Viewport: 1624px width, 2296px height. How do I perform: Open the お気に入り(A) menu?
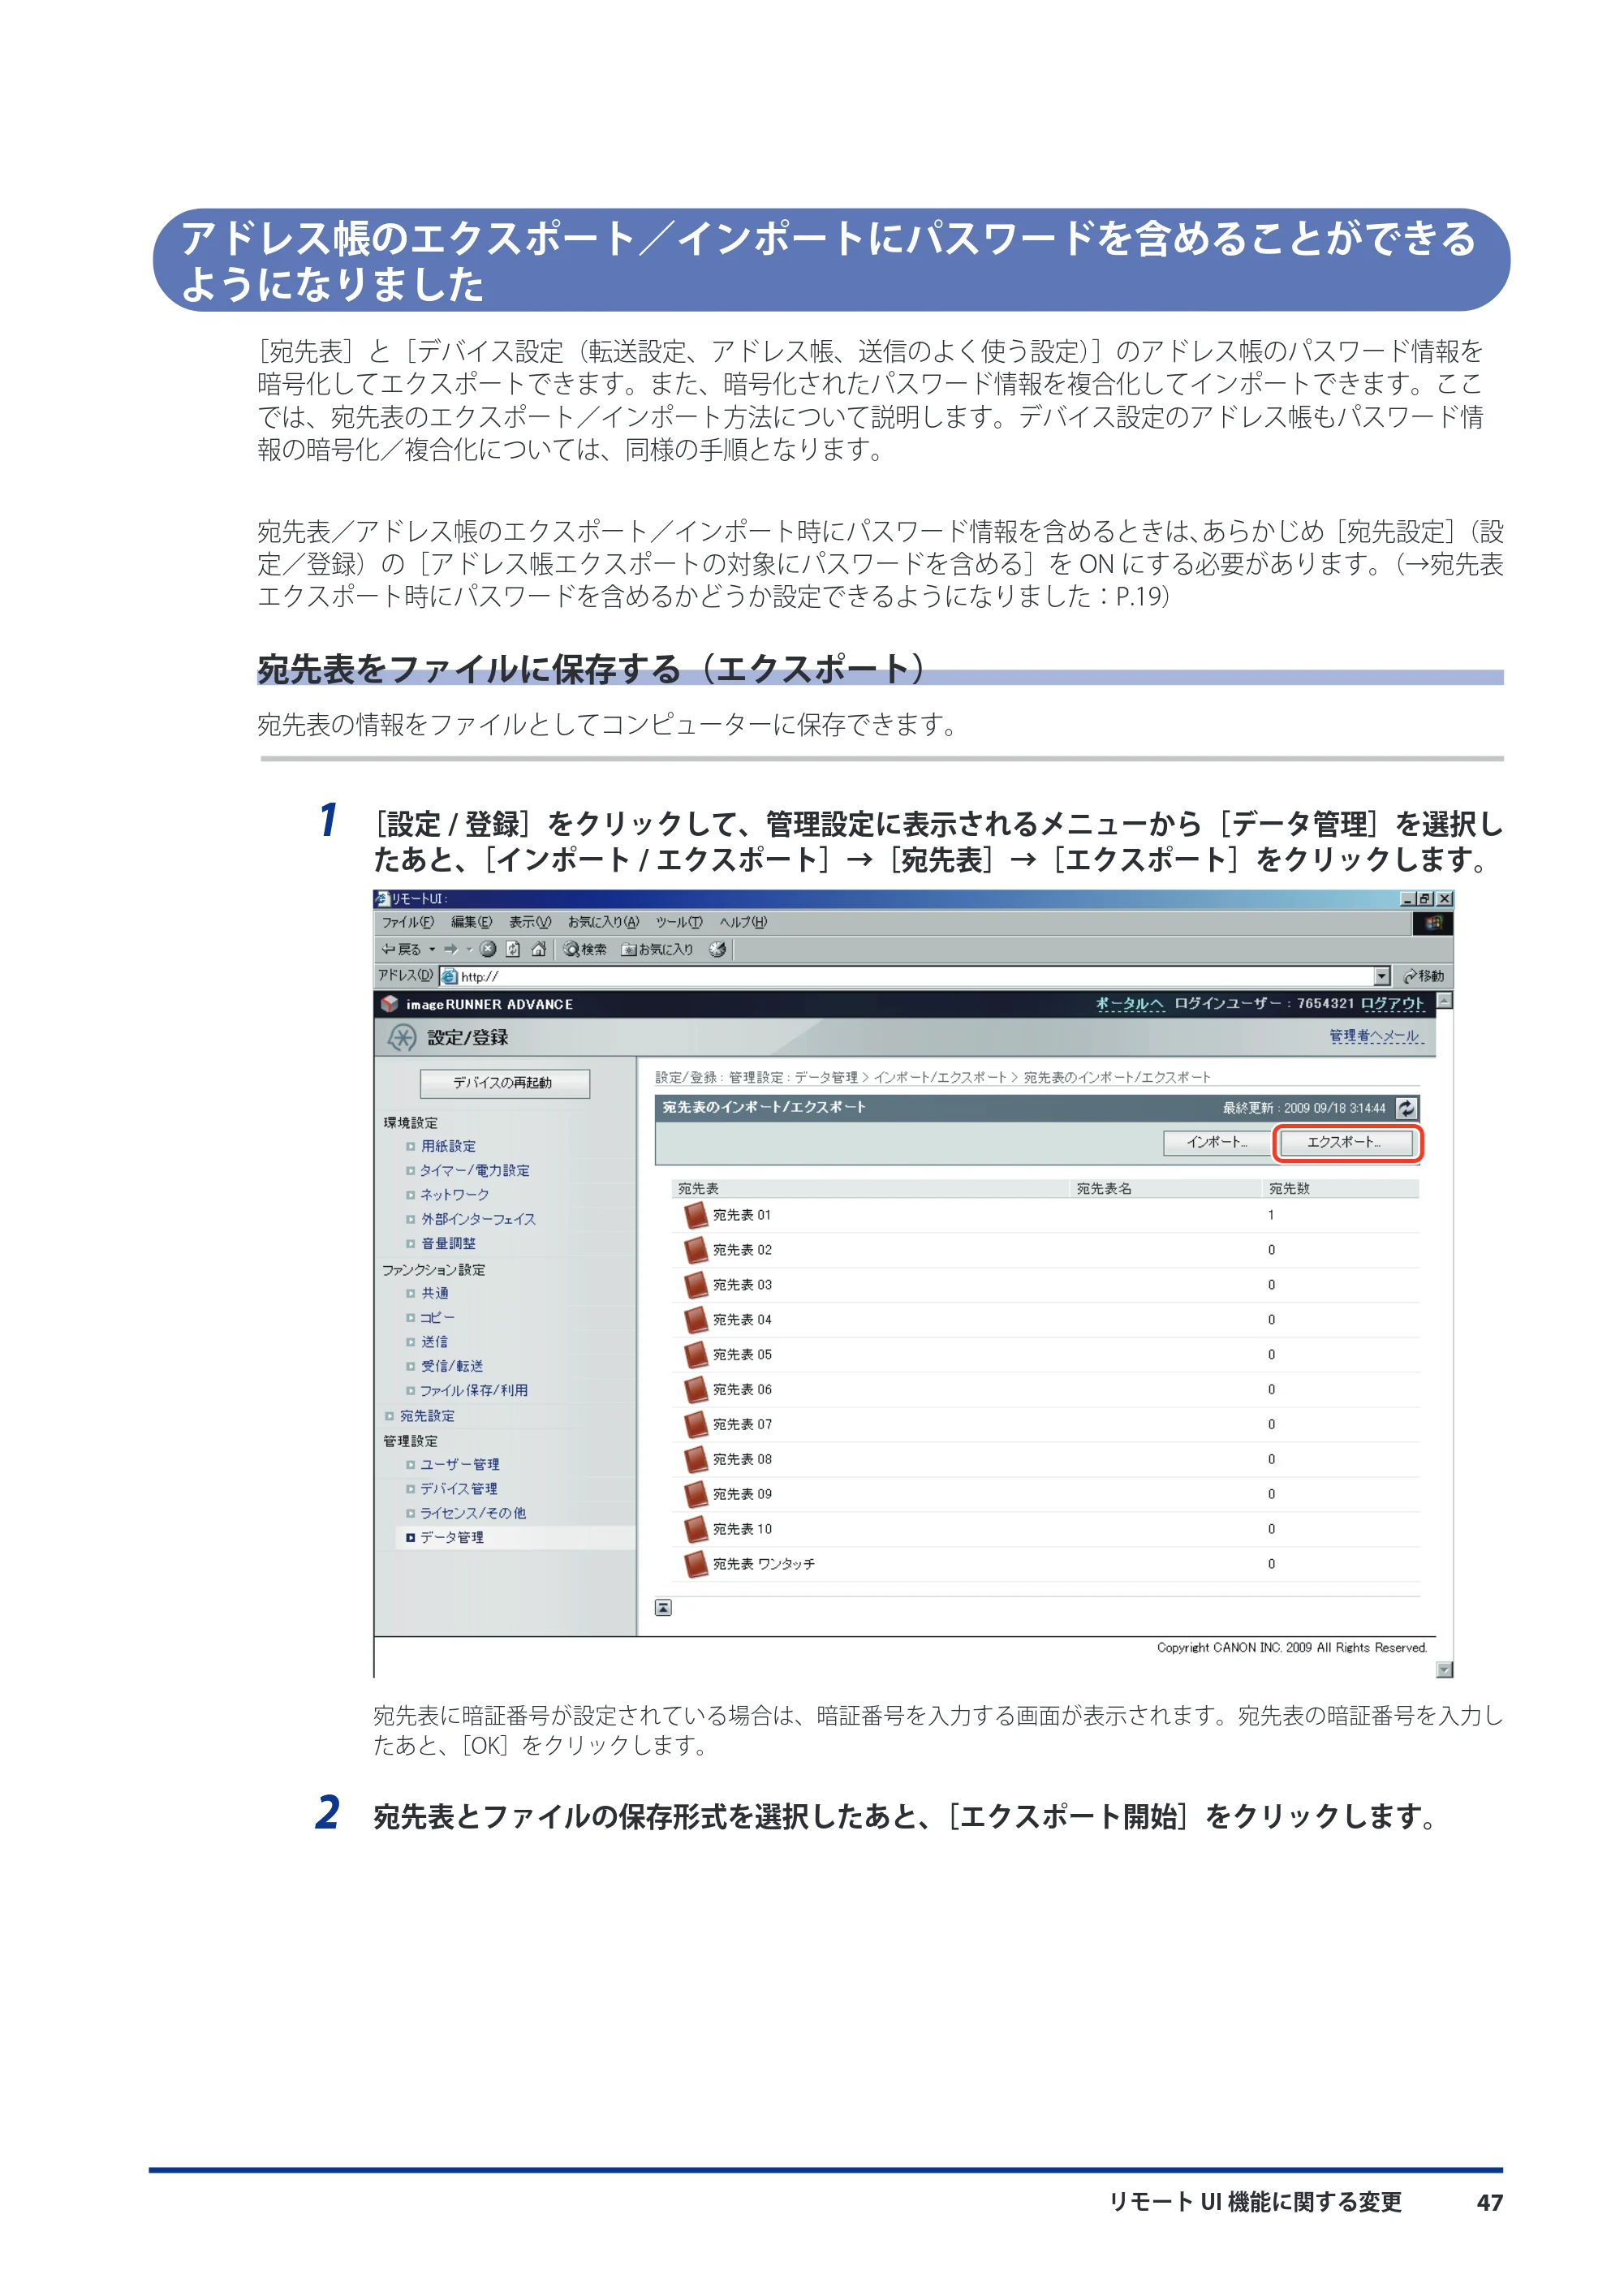click(x=603, y=922)
